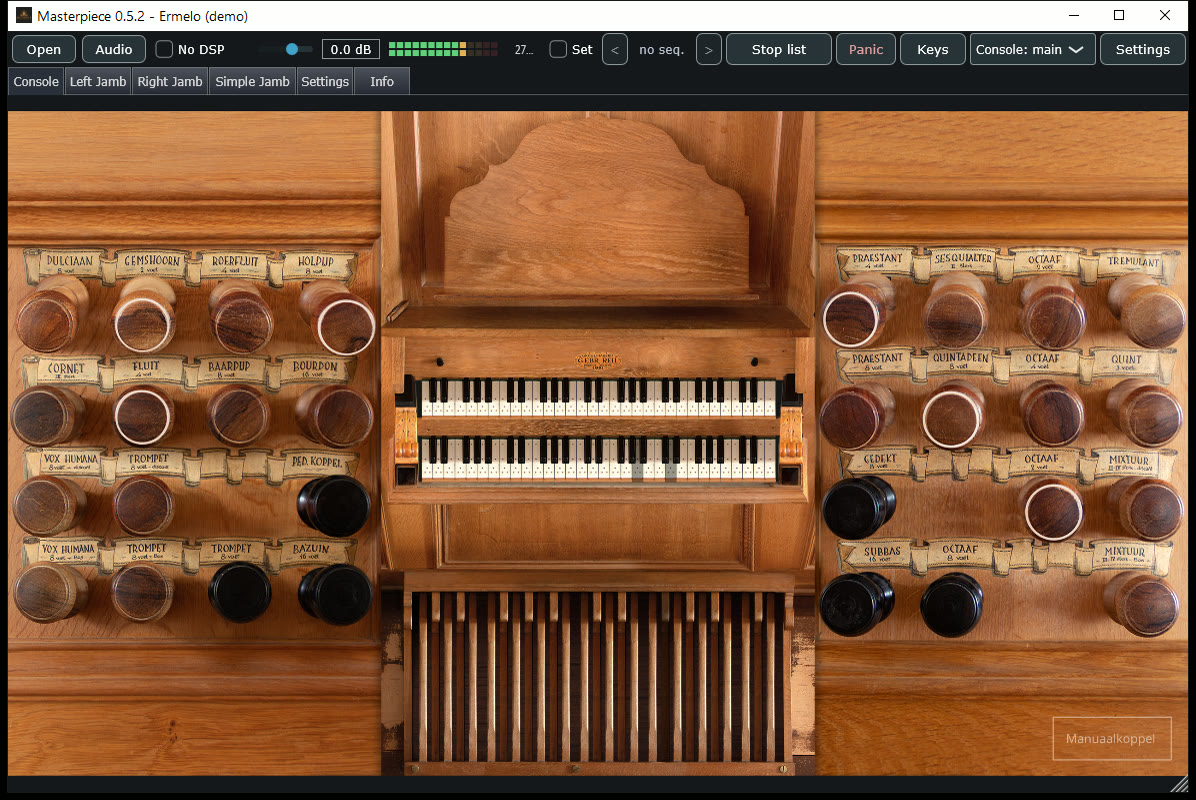
Task: Click a key on the lower manual keyboard
Action: coord(599,458)
